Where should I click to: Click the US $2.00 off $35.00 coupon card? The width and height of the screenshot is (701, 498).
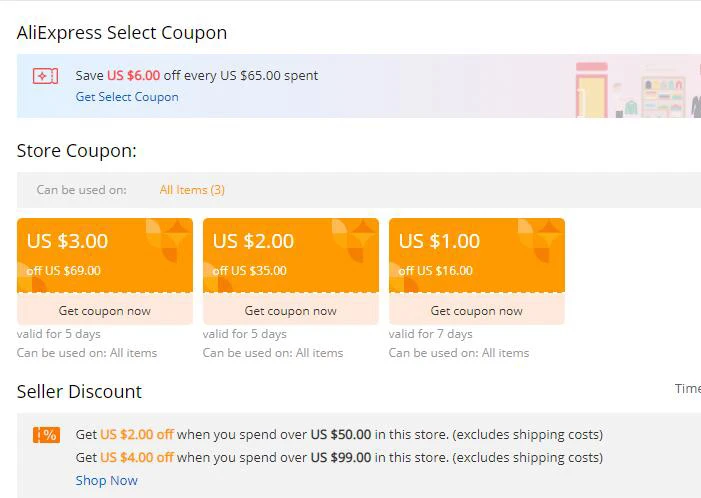291,254
